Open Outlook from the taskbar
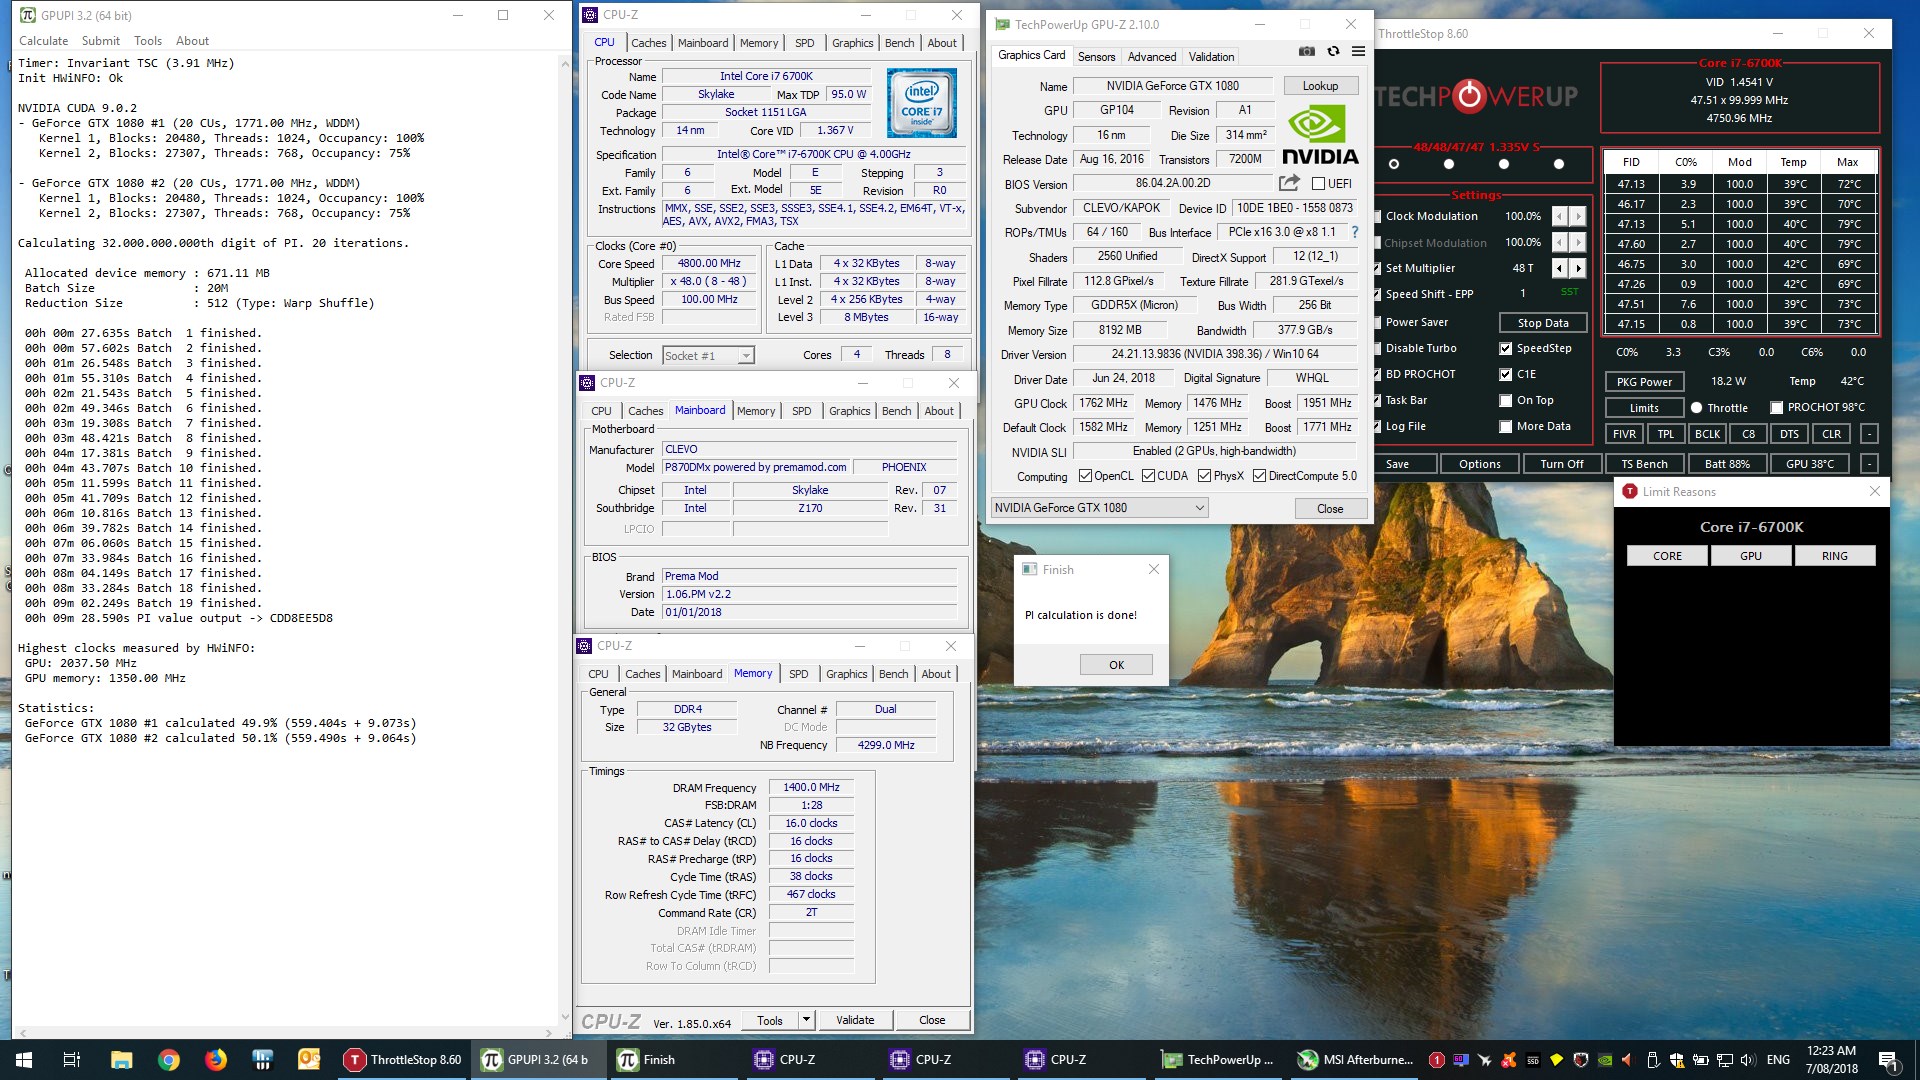This screenshot has width=1920, height=1080. point(310,1060)
